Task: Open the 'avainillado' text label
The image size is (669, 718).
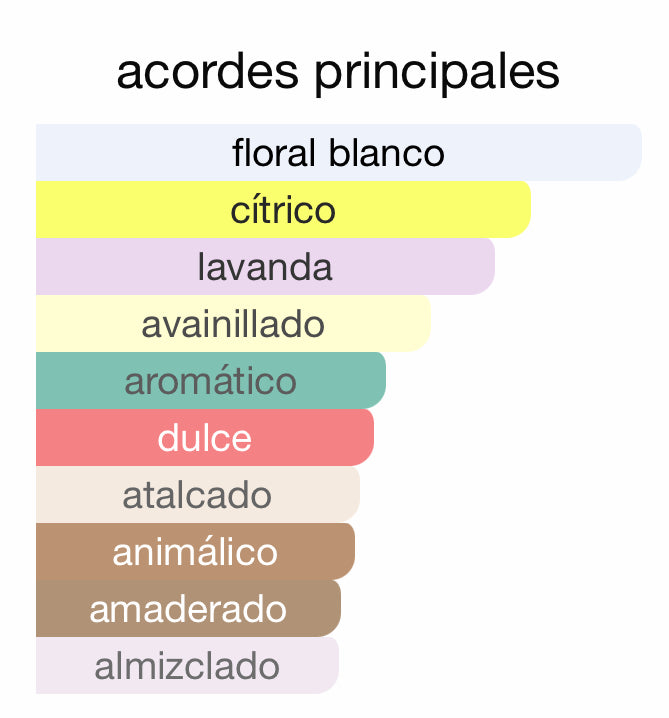Action: 233,324
